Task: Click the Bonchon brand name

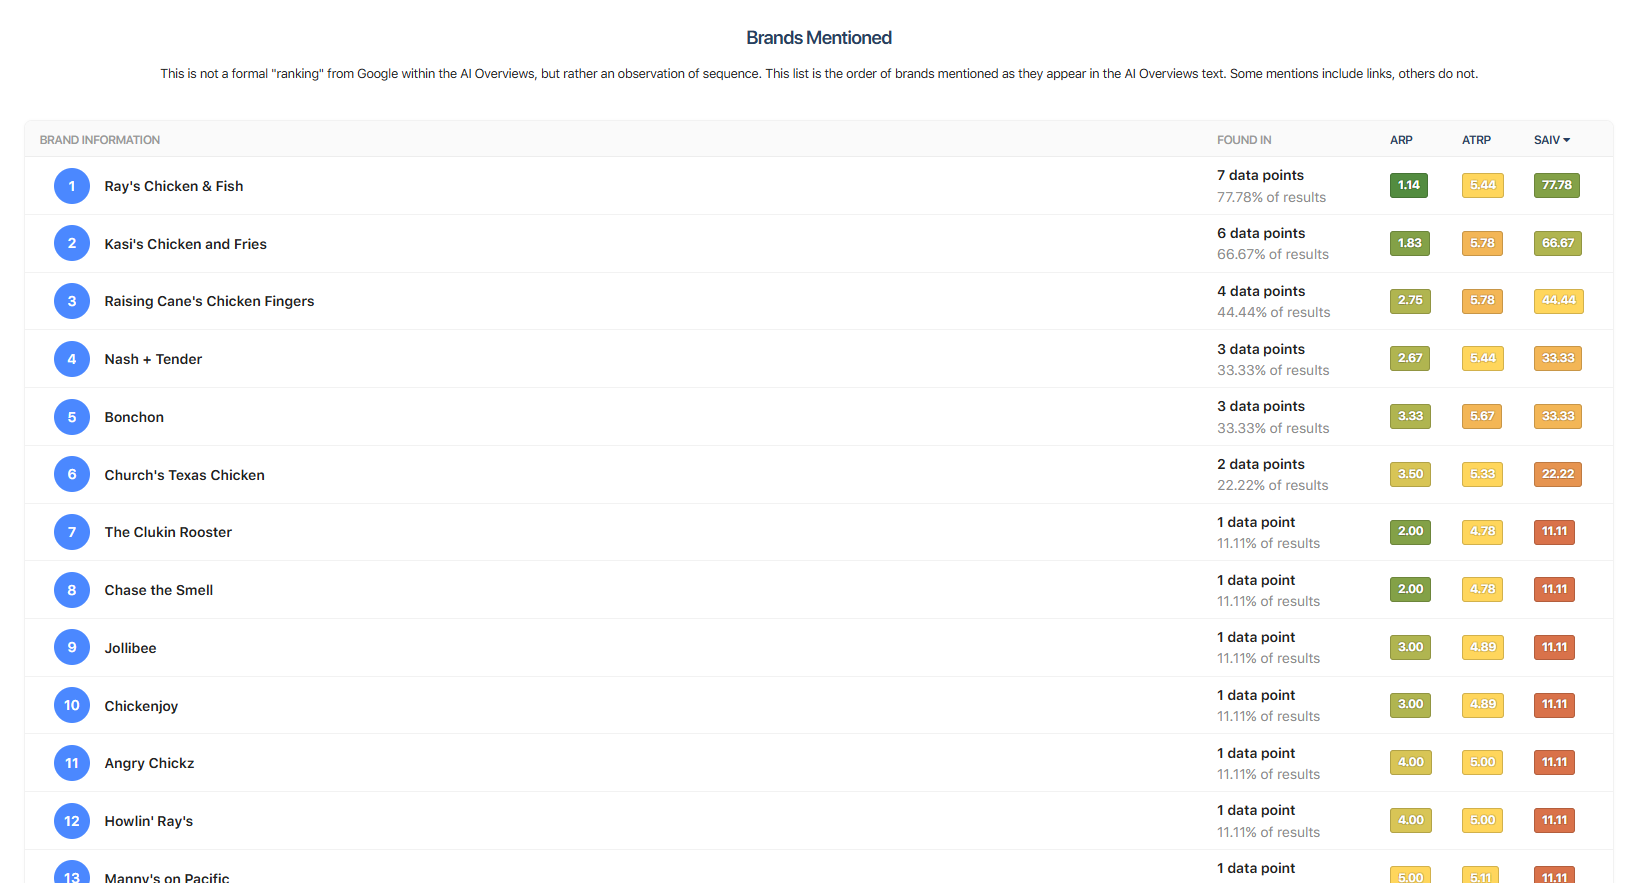Action: 134,417
